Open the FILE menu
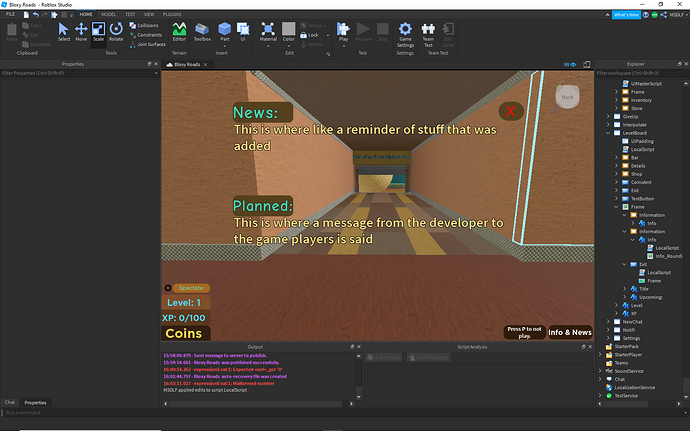Screen dimensions: 690x431 [x=10, y=14]
